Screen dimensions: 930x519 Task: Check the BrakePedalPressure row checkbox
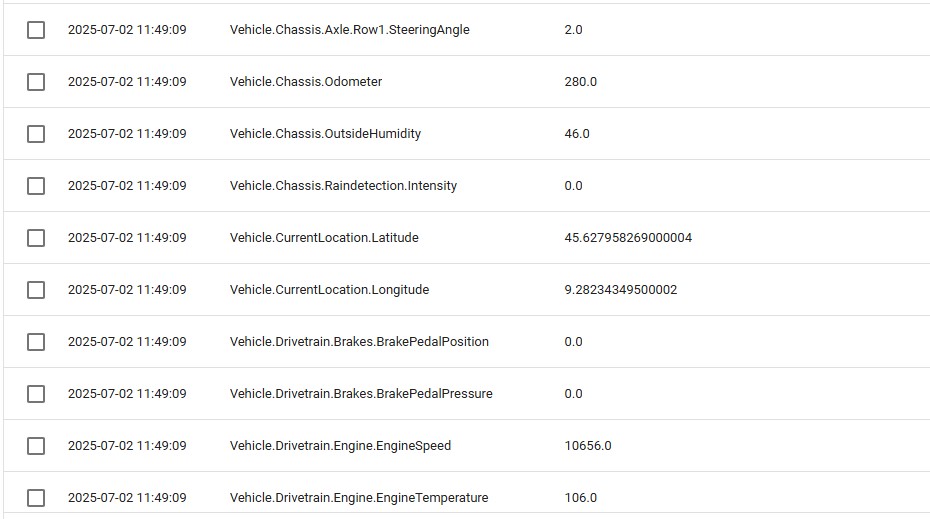pyautogui.click(x=36, y=394)
